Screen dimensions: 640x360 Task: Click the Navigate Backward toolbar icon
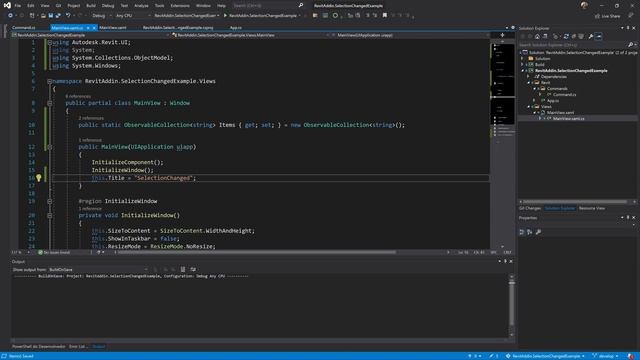[x=11, y=16]
